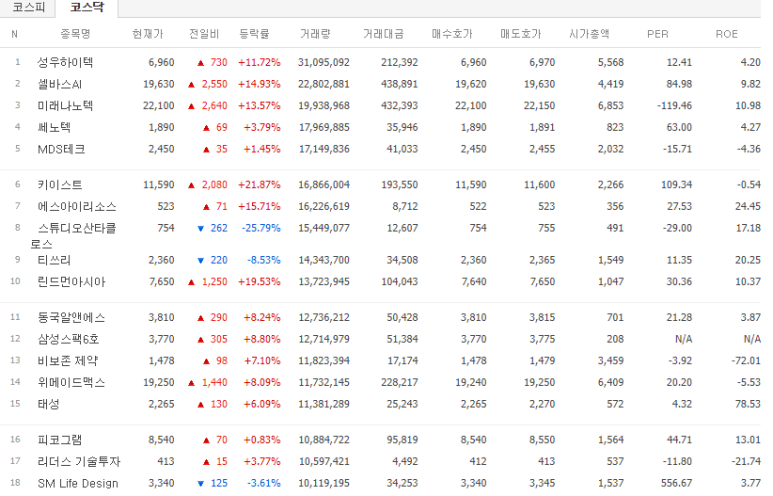Open 스튜디오산타클로스 stock details
Image resolution: width=773 pixels, height=496 pixels.
73,236
